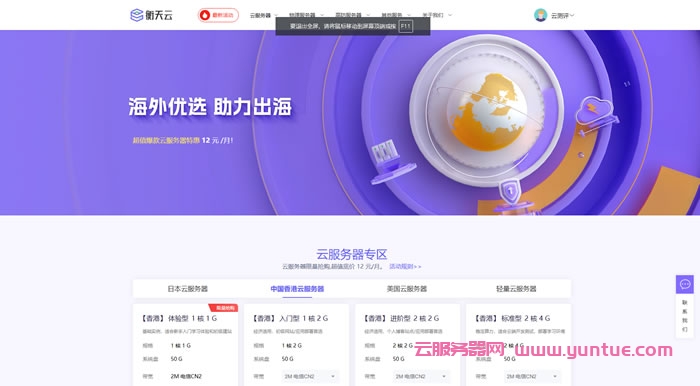This screenshot has height=386, width=700.
Task: Expand the 关于我们 navigation menu
Action: click(437, 15)
